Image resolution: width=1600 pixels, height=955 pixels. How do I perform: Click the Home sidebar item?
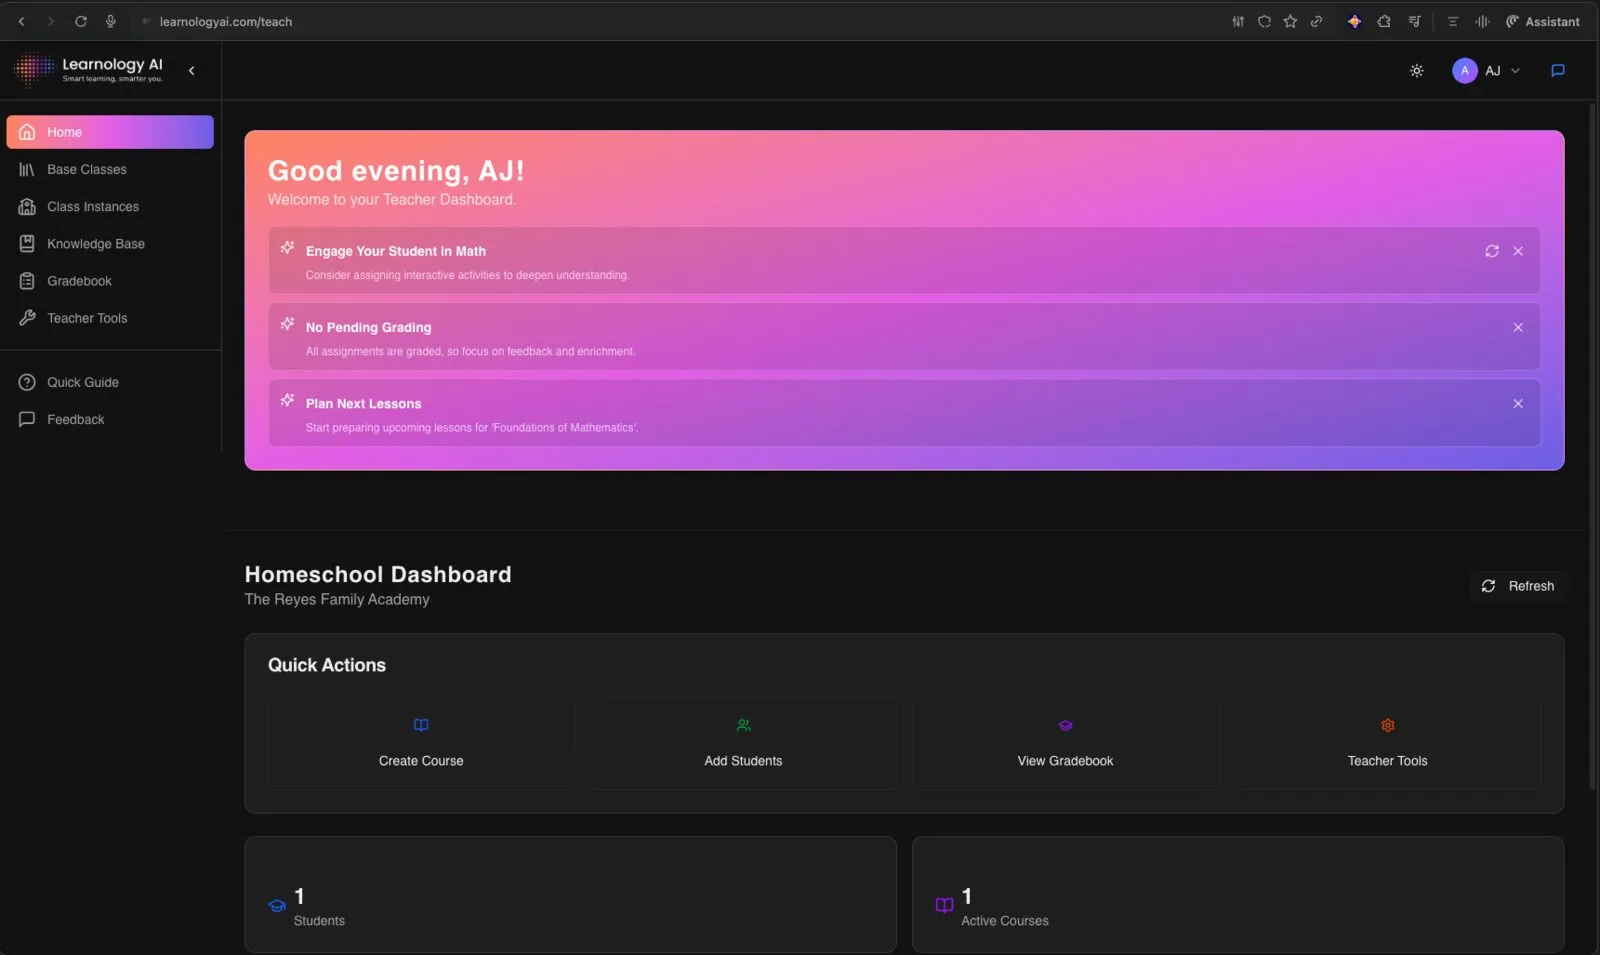click(110, 132)
